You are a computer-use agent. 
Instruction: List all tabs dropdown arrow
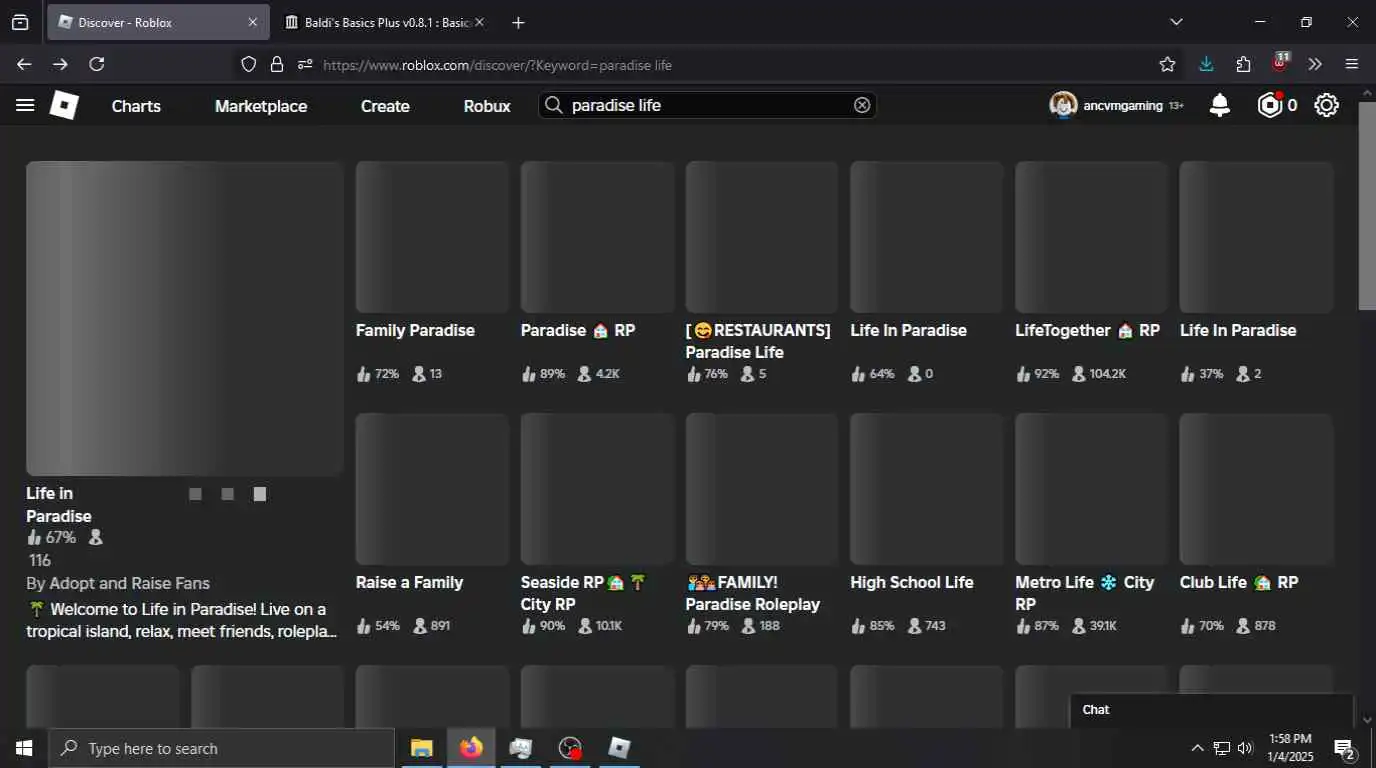1176,22
